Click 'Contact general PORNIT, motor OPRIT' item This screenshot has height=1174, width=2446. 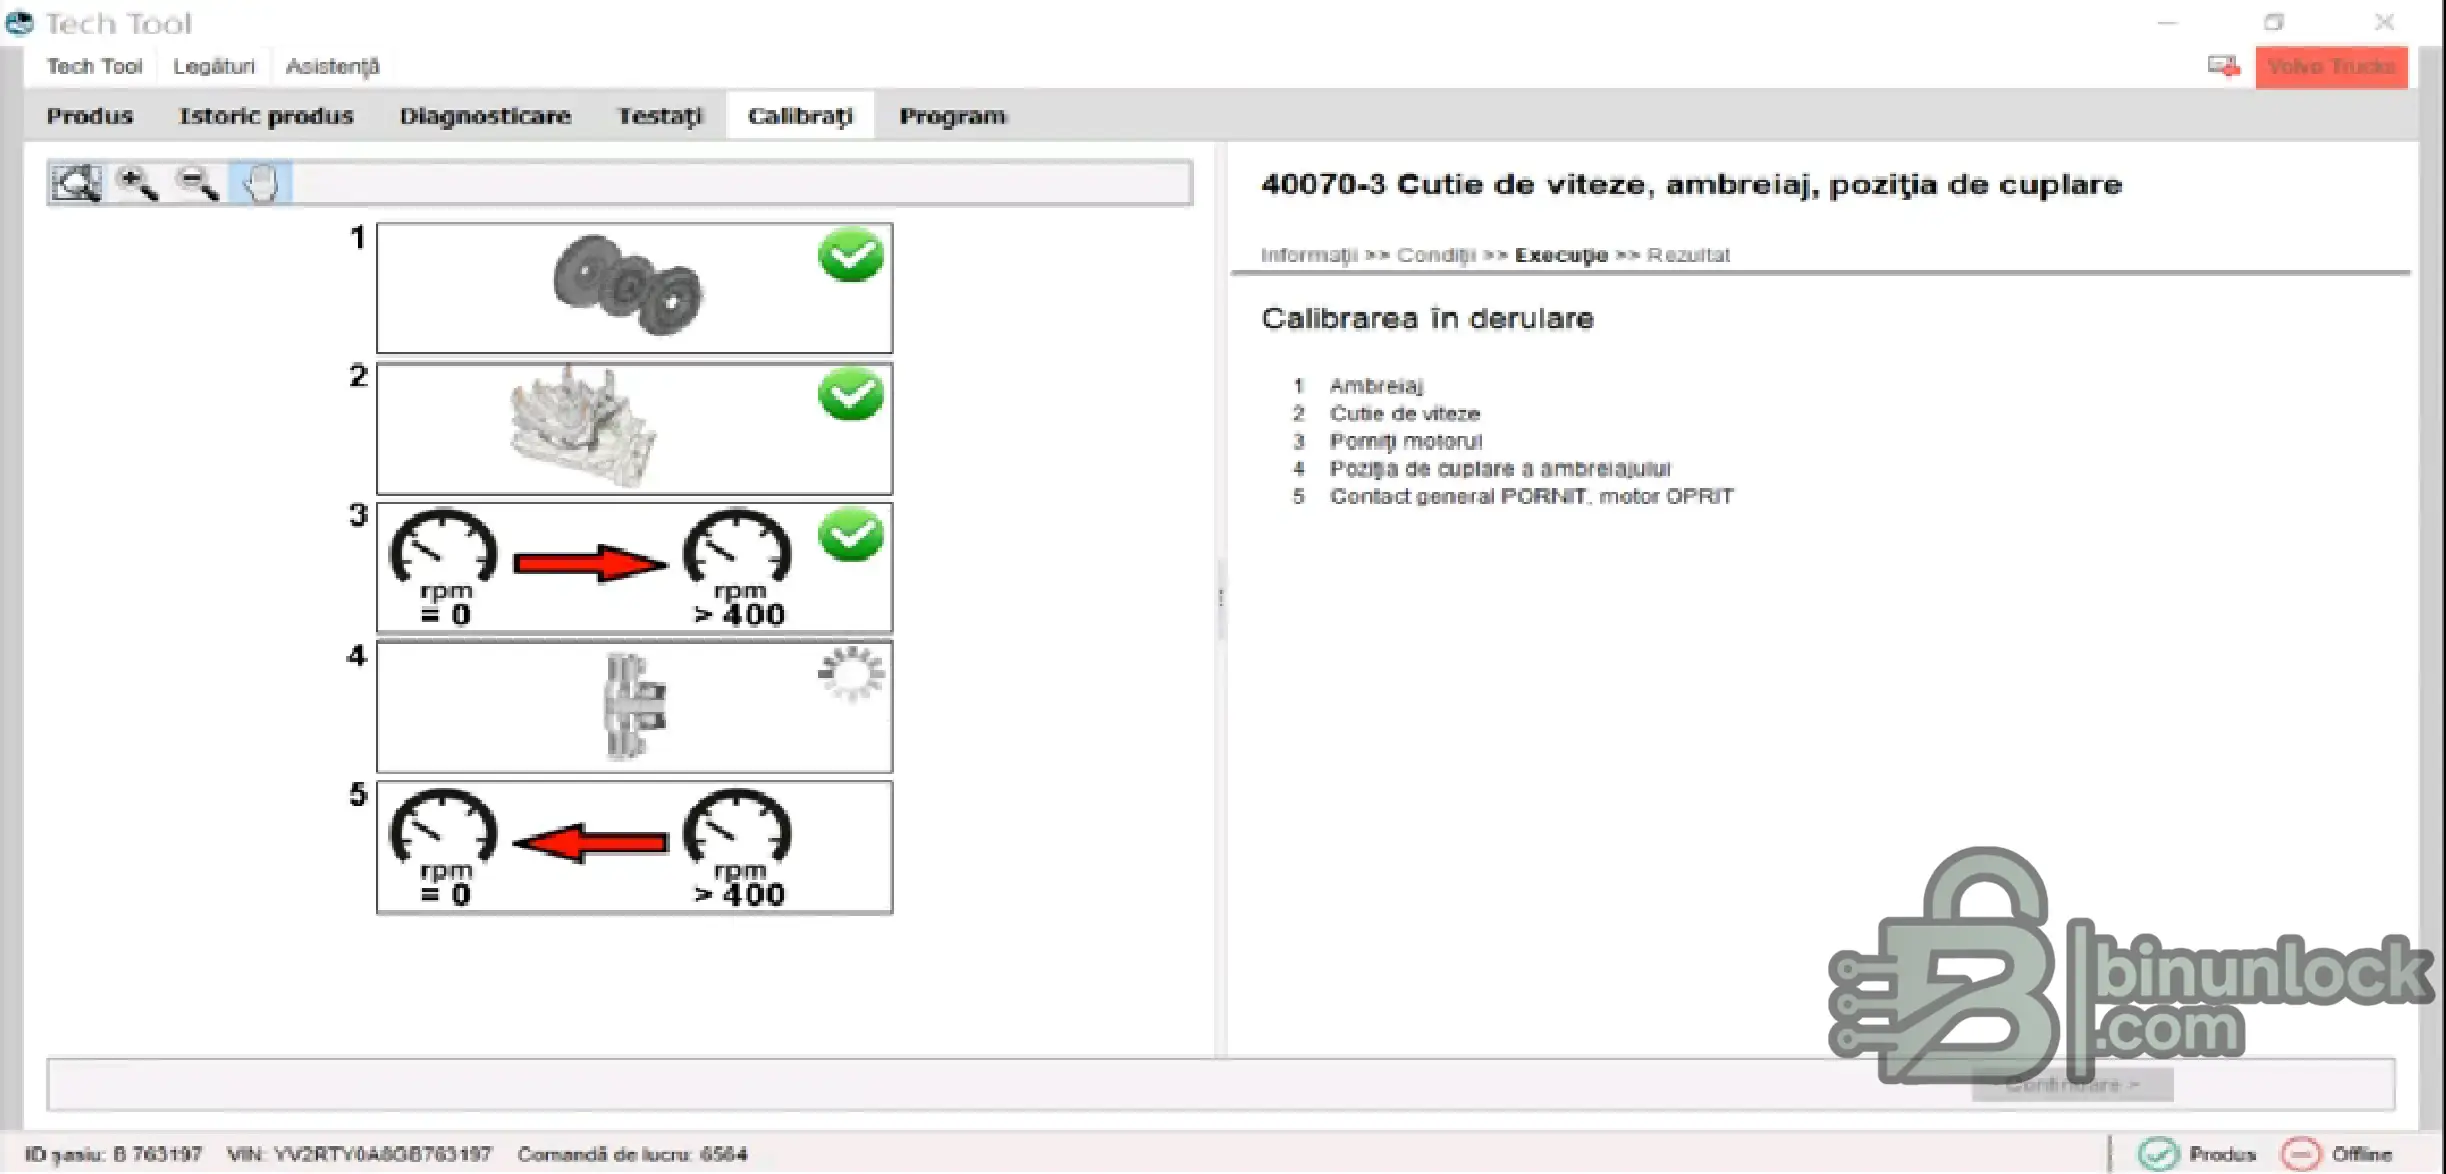point(1531,496)
